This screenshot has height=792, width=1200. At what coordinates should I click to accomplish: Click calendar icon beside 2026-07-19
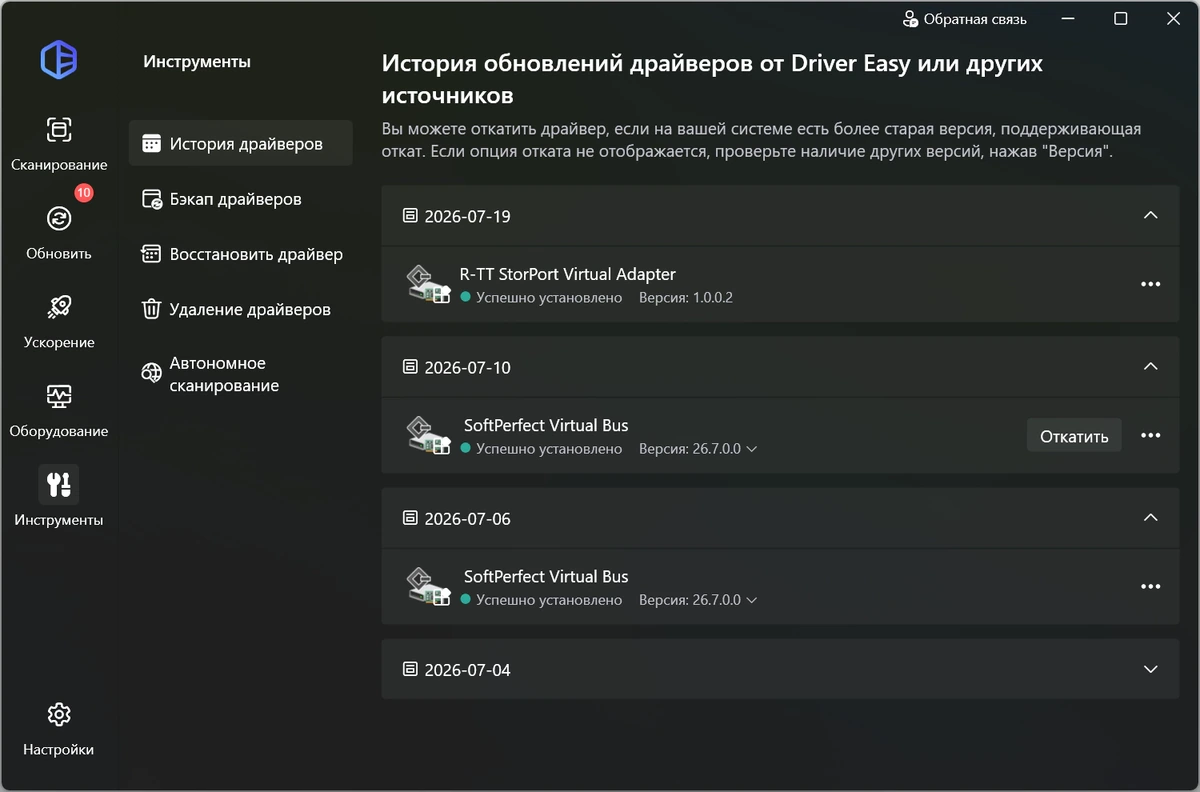tap(409, 216)
